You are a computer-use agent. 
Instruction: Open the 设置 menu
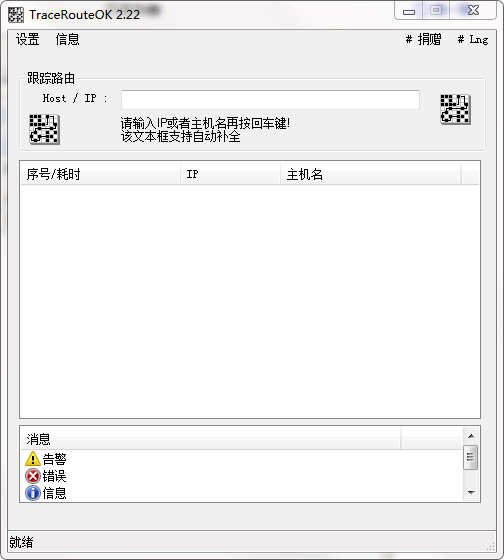(x=28, y=39)
